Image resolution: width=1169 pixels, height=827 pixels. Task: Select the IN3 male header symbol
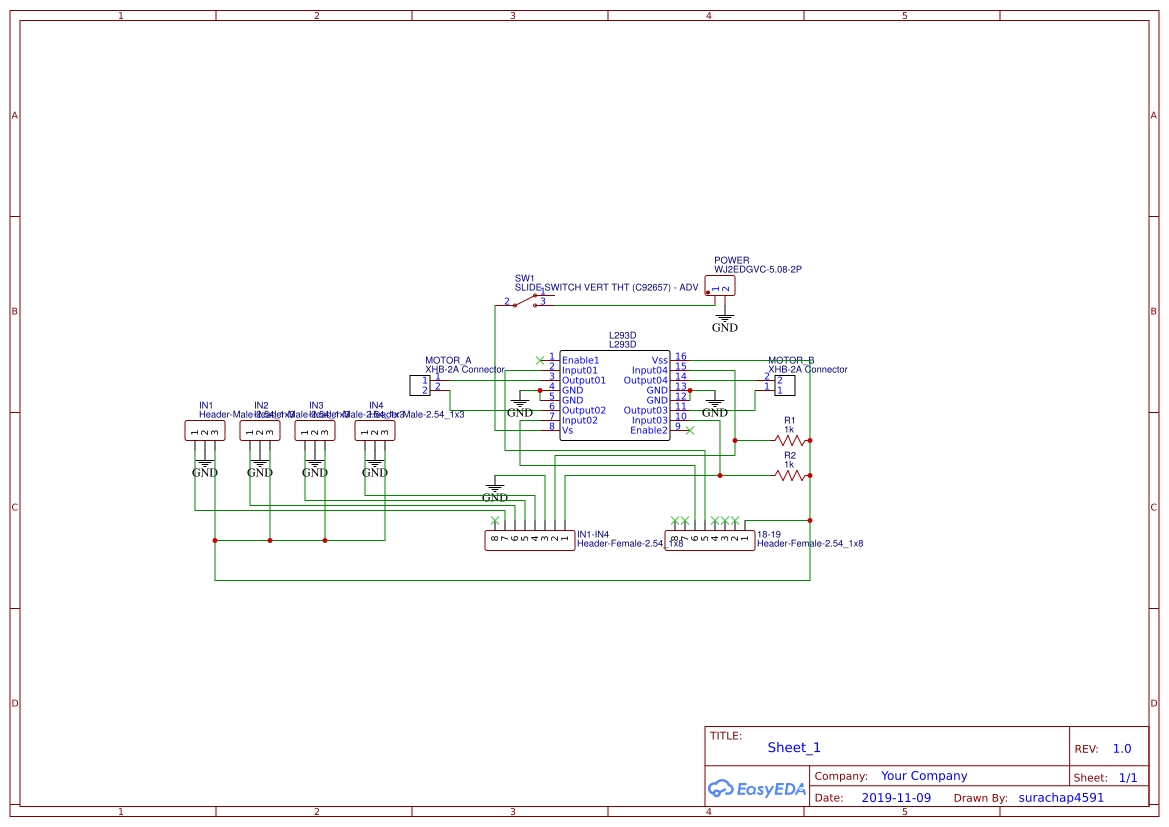315,431
